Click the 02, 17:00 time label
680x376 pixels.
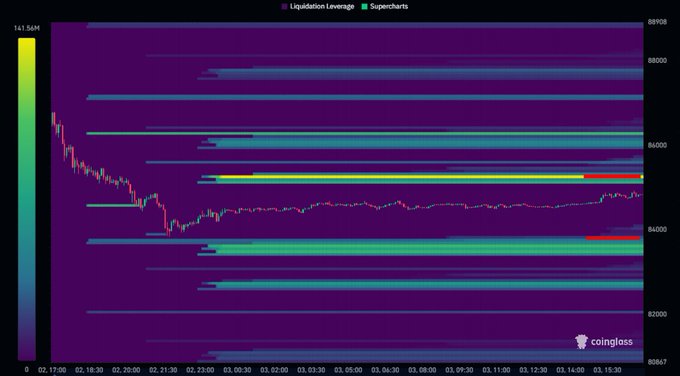click(52, 370)
